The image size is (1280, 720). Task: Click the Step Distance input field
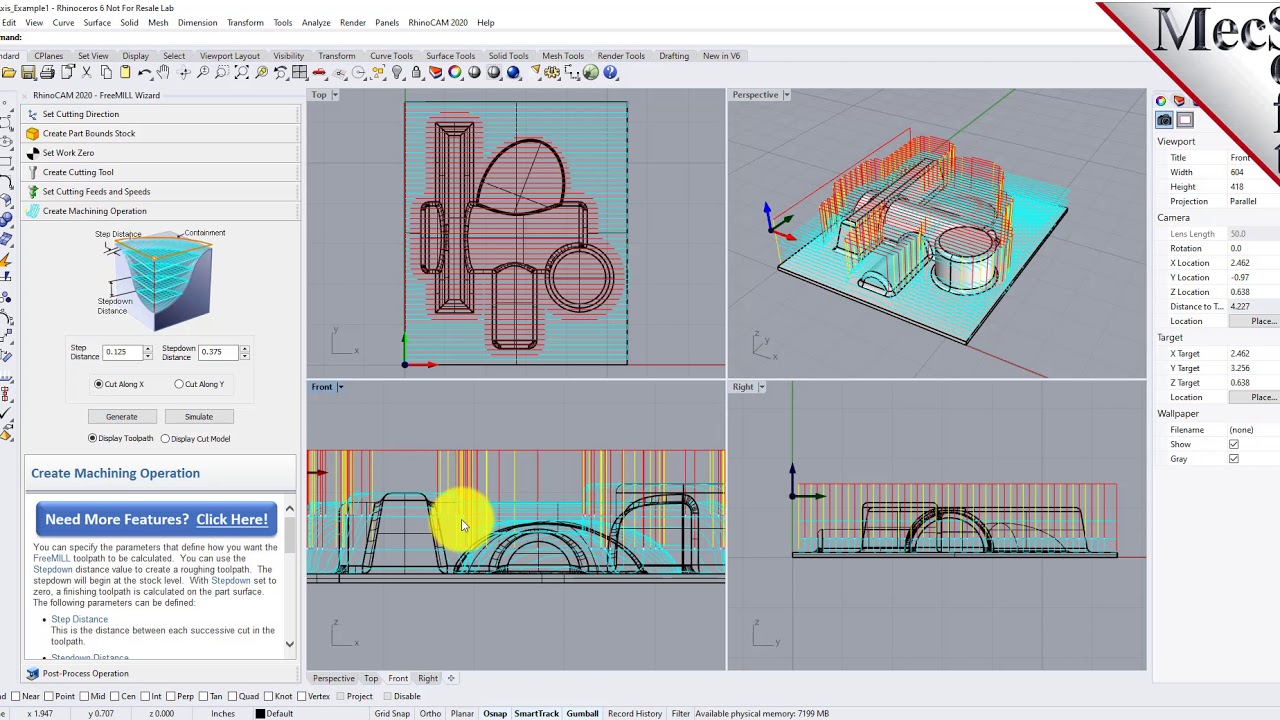[x=121, y=353]
